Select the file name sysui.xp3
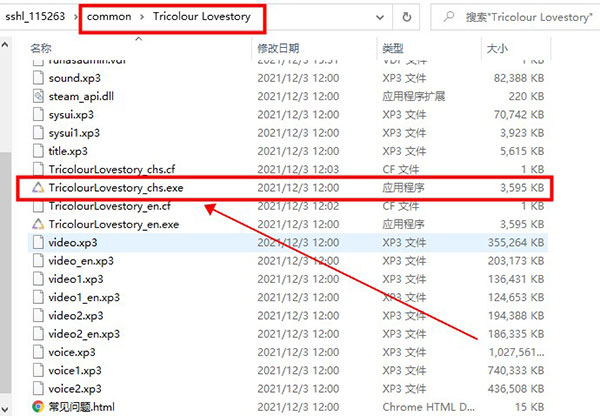 pyautogui.click(x=71, y=115)
